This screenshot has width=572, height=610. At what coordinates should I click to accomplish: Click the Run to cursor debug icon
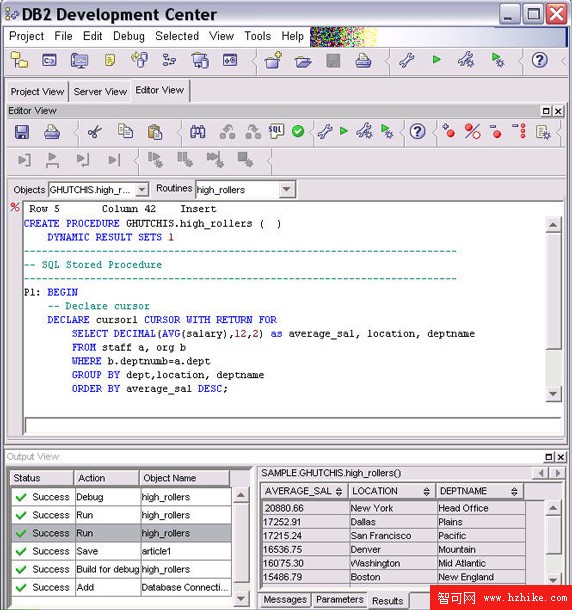tap(114, 160)
